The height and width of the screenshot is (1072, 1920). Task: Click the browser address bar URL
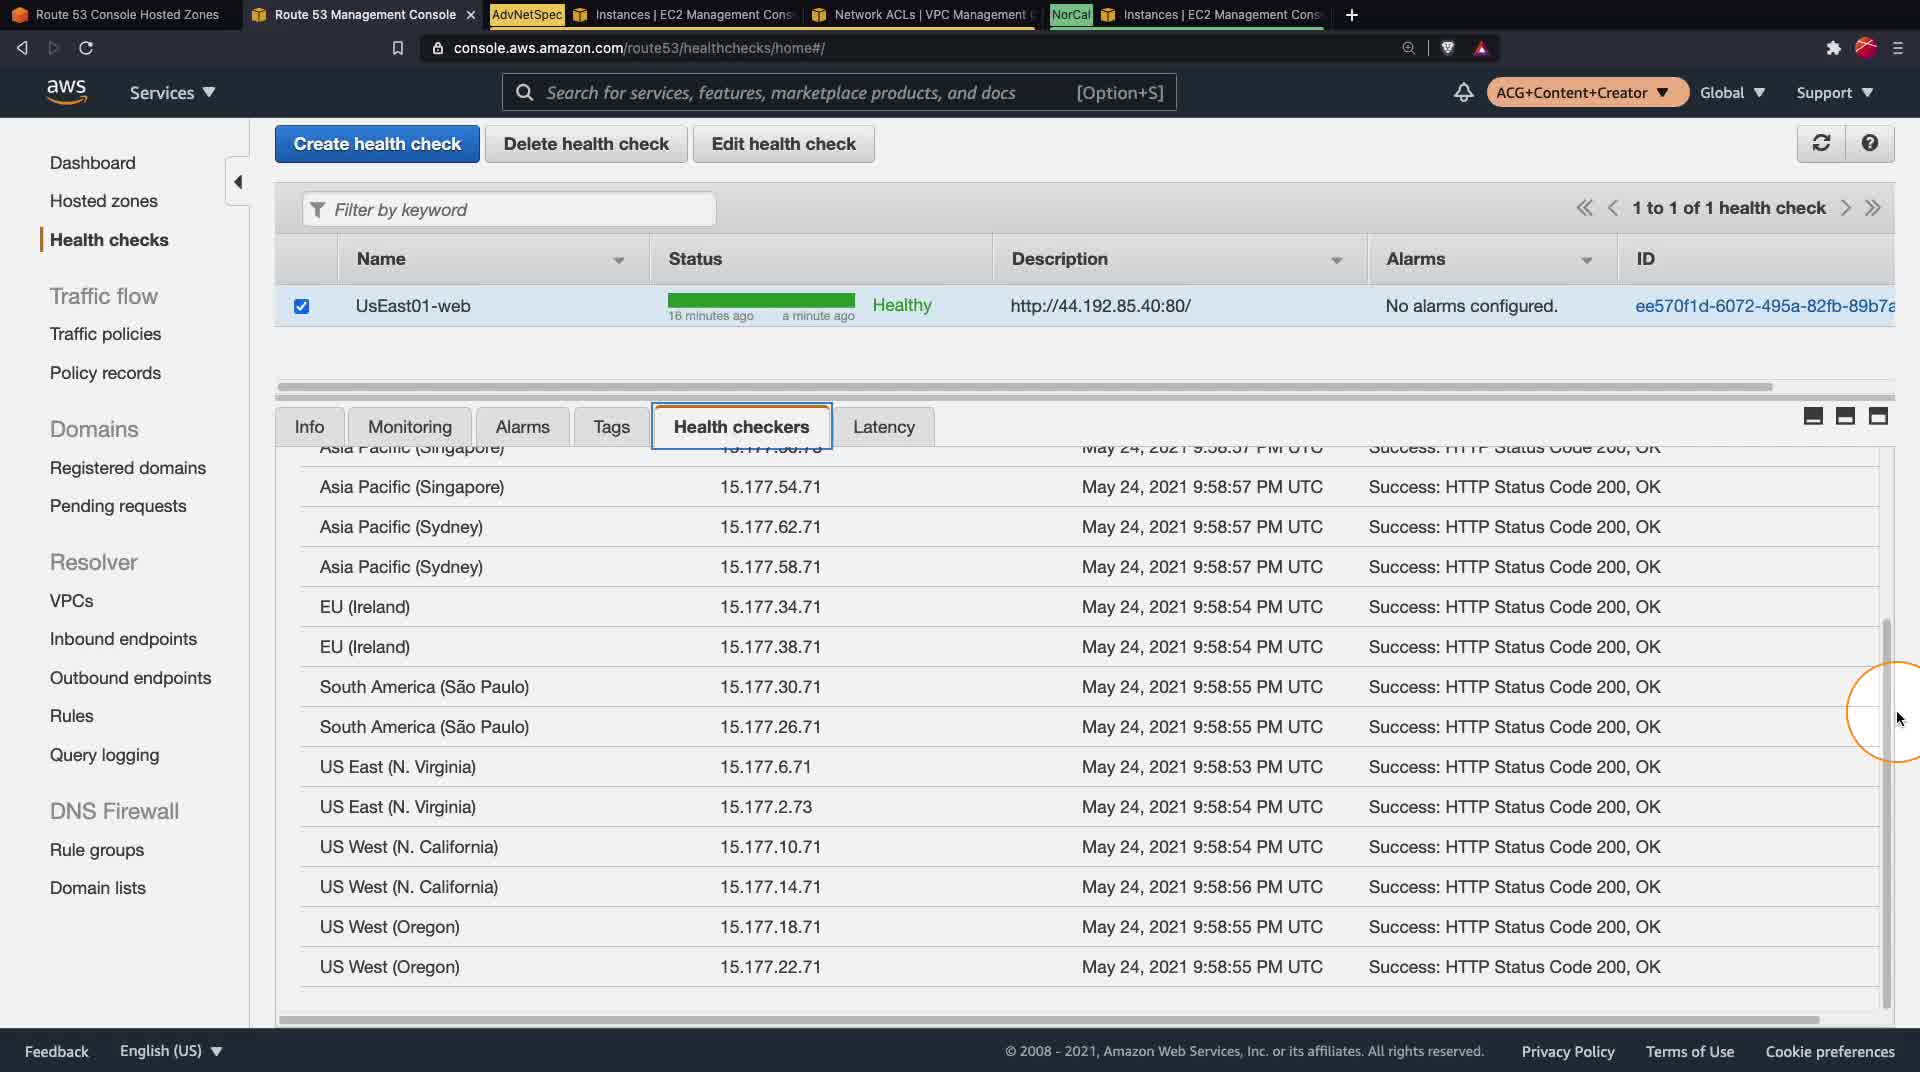coord(639,48)
